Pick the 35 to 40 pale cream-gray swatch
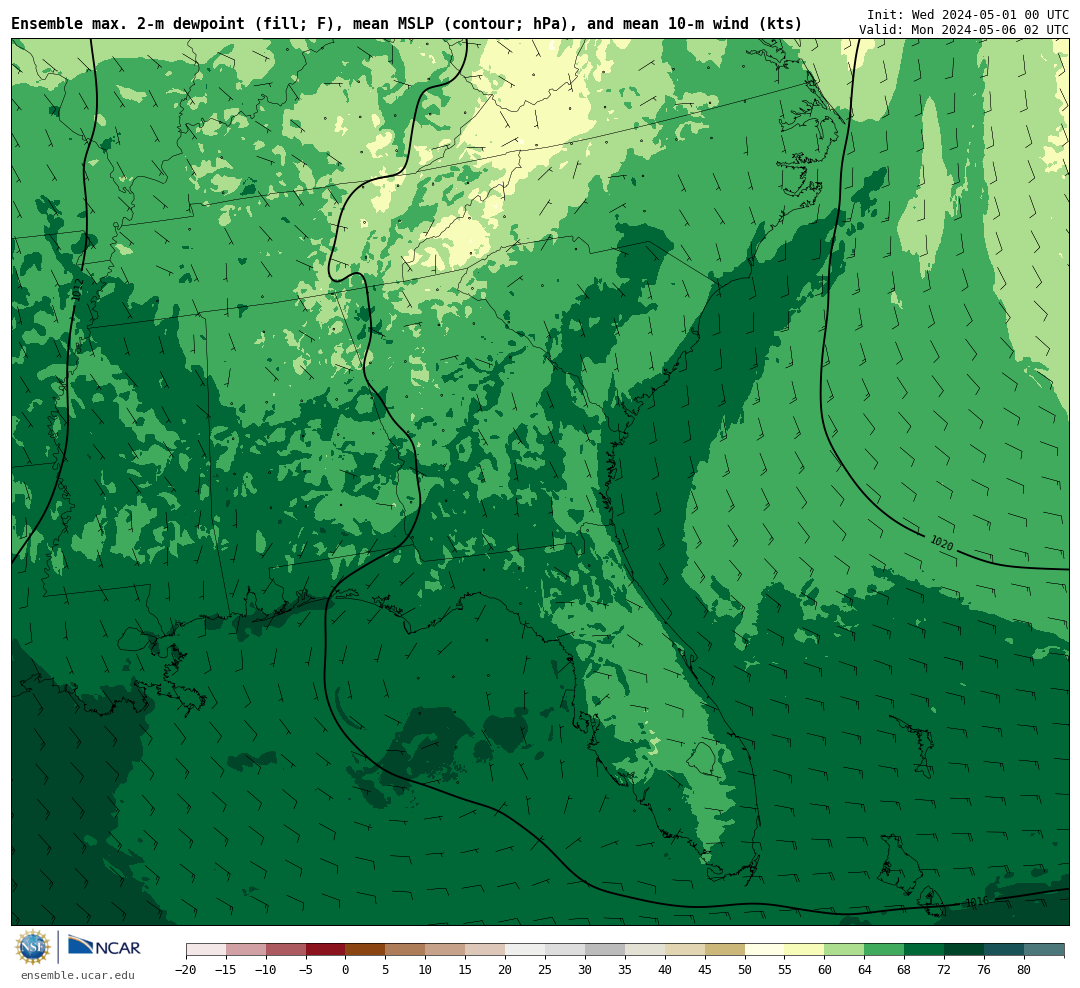1080x988 pixels. coord(645,950)
